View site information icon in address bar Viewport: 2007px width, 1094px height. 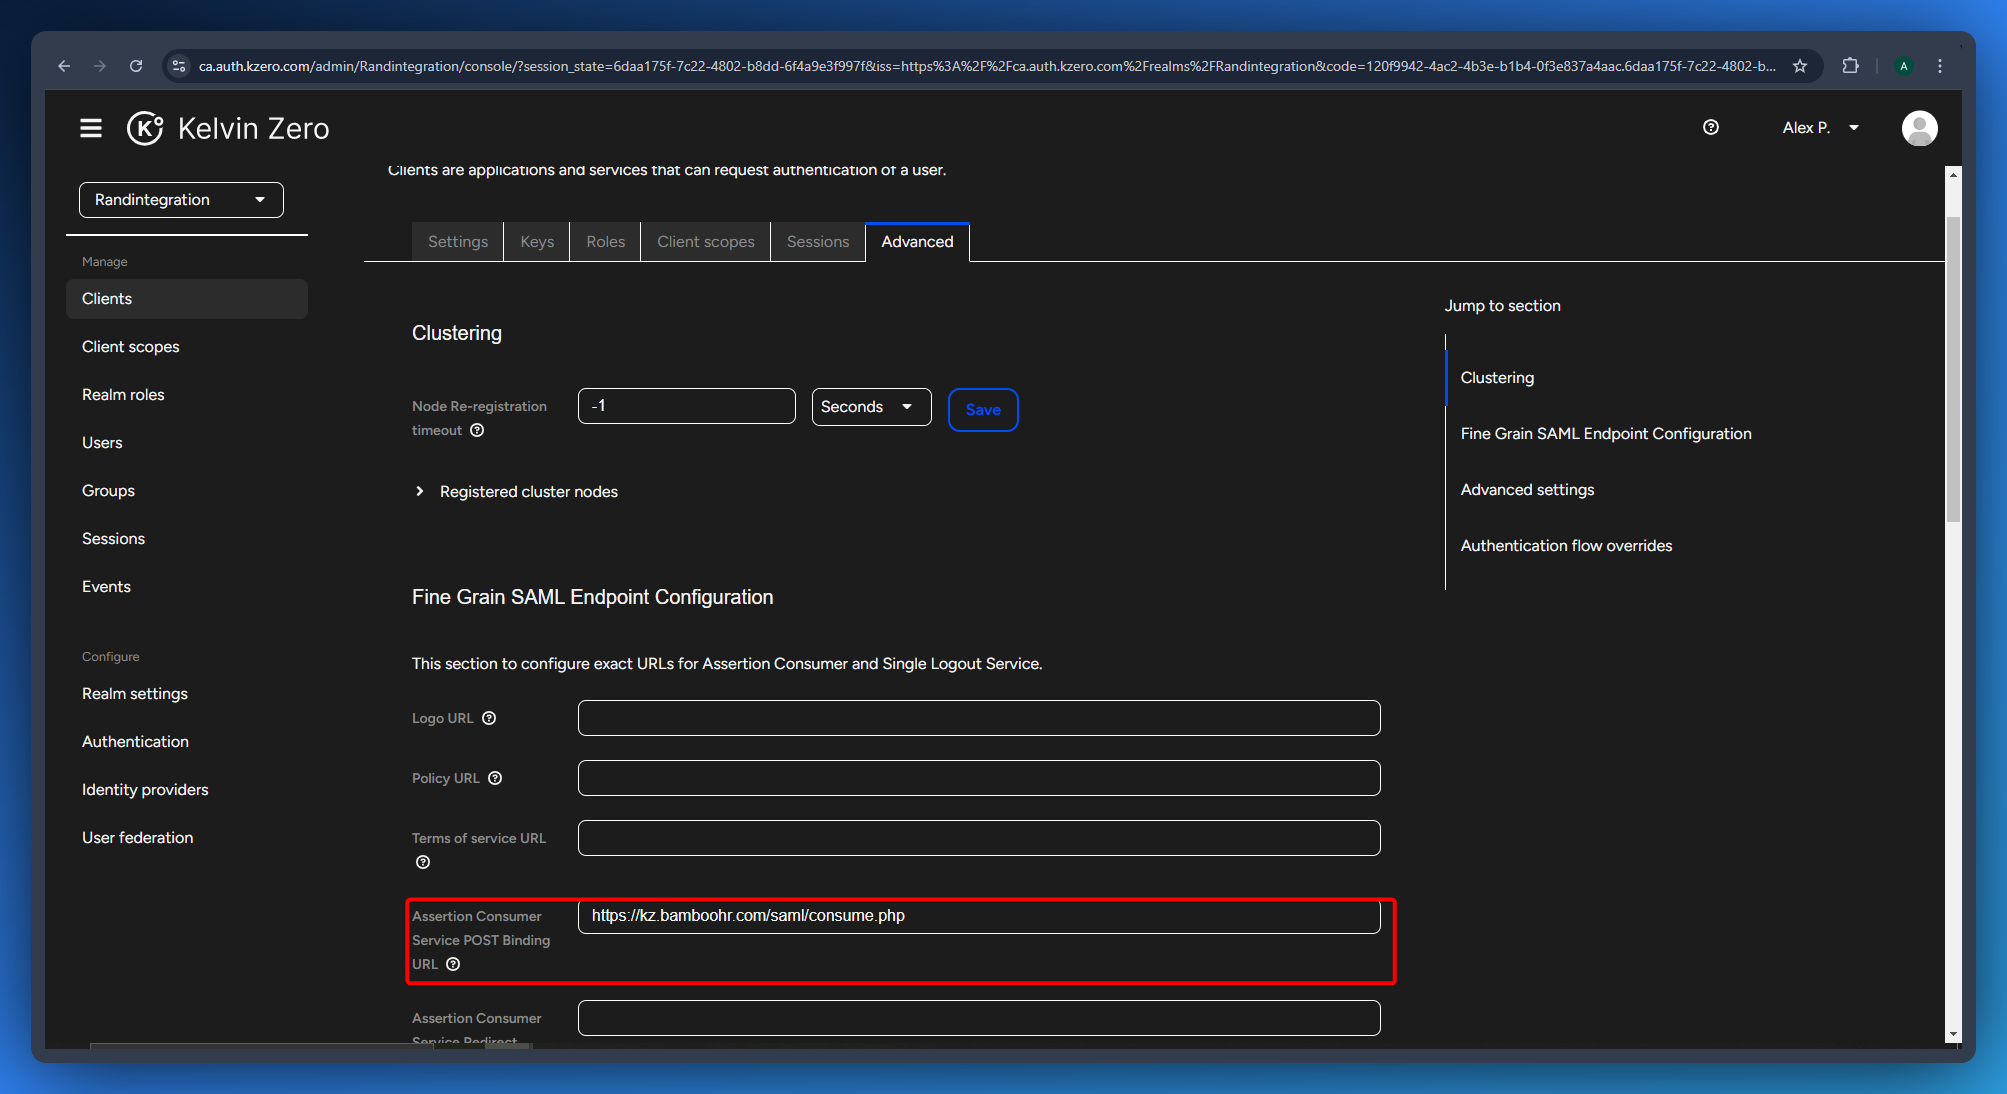(179, 66)
